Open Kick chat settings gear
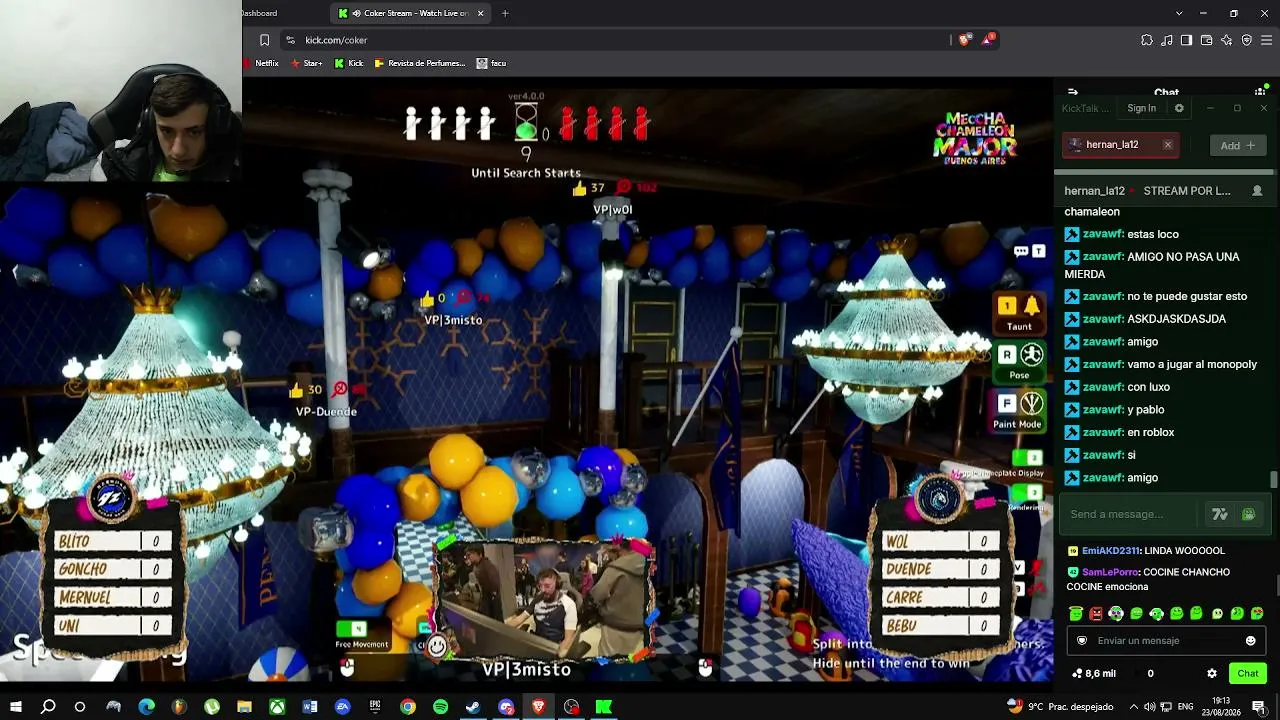Viewport: 1280px width, 720px height. (x=1212, y=674)
